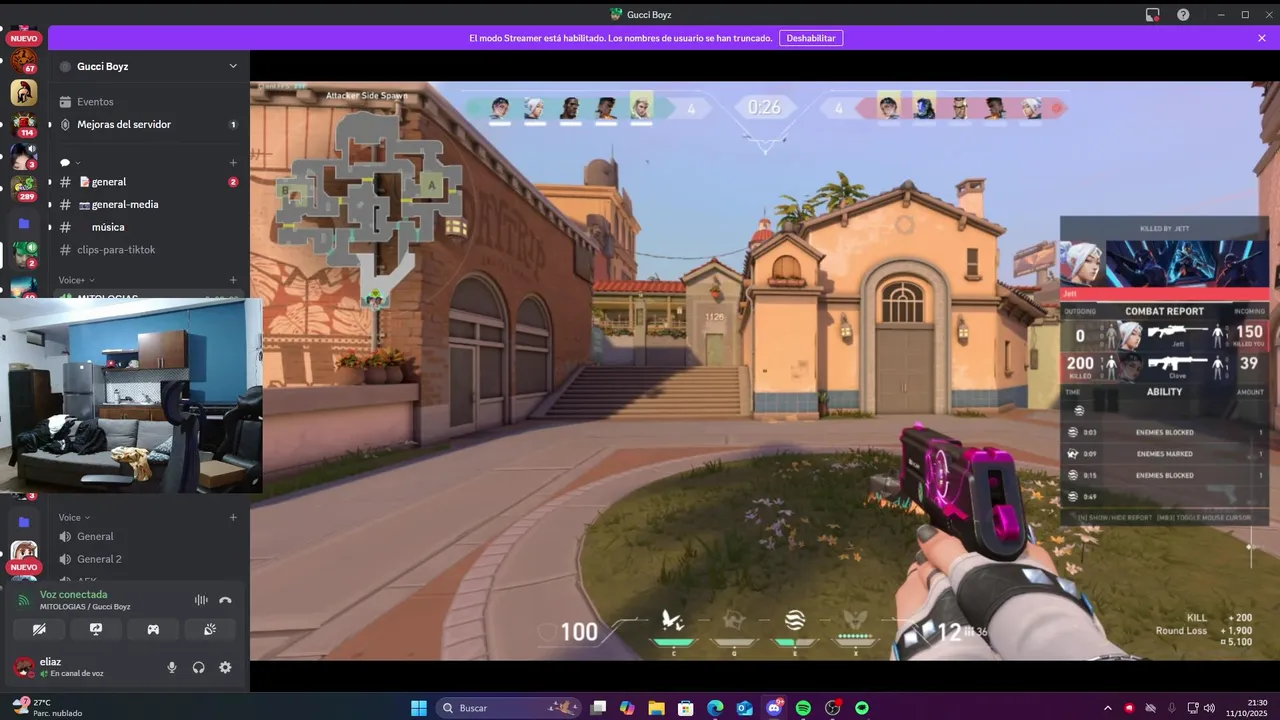Click the webcam video preview

click(131, 396)
